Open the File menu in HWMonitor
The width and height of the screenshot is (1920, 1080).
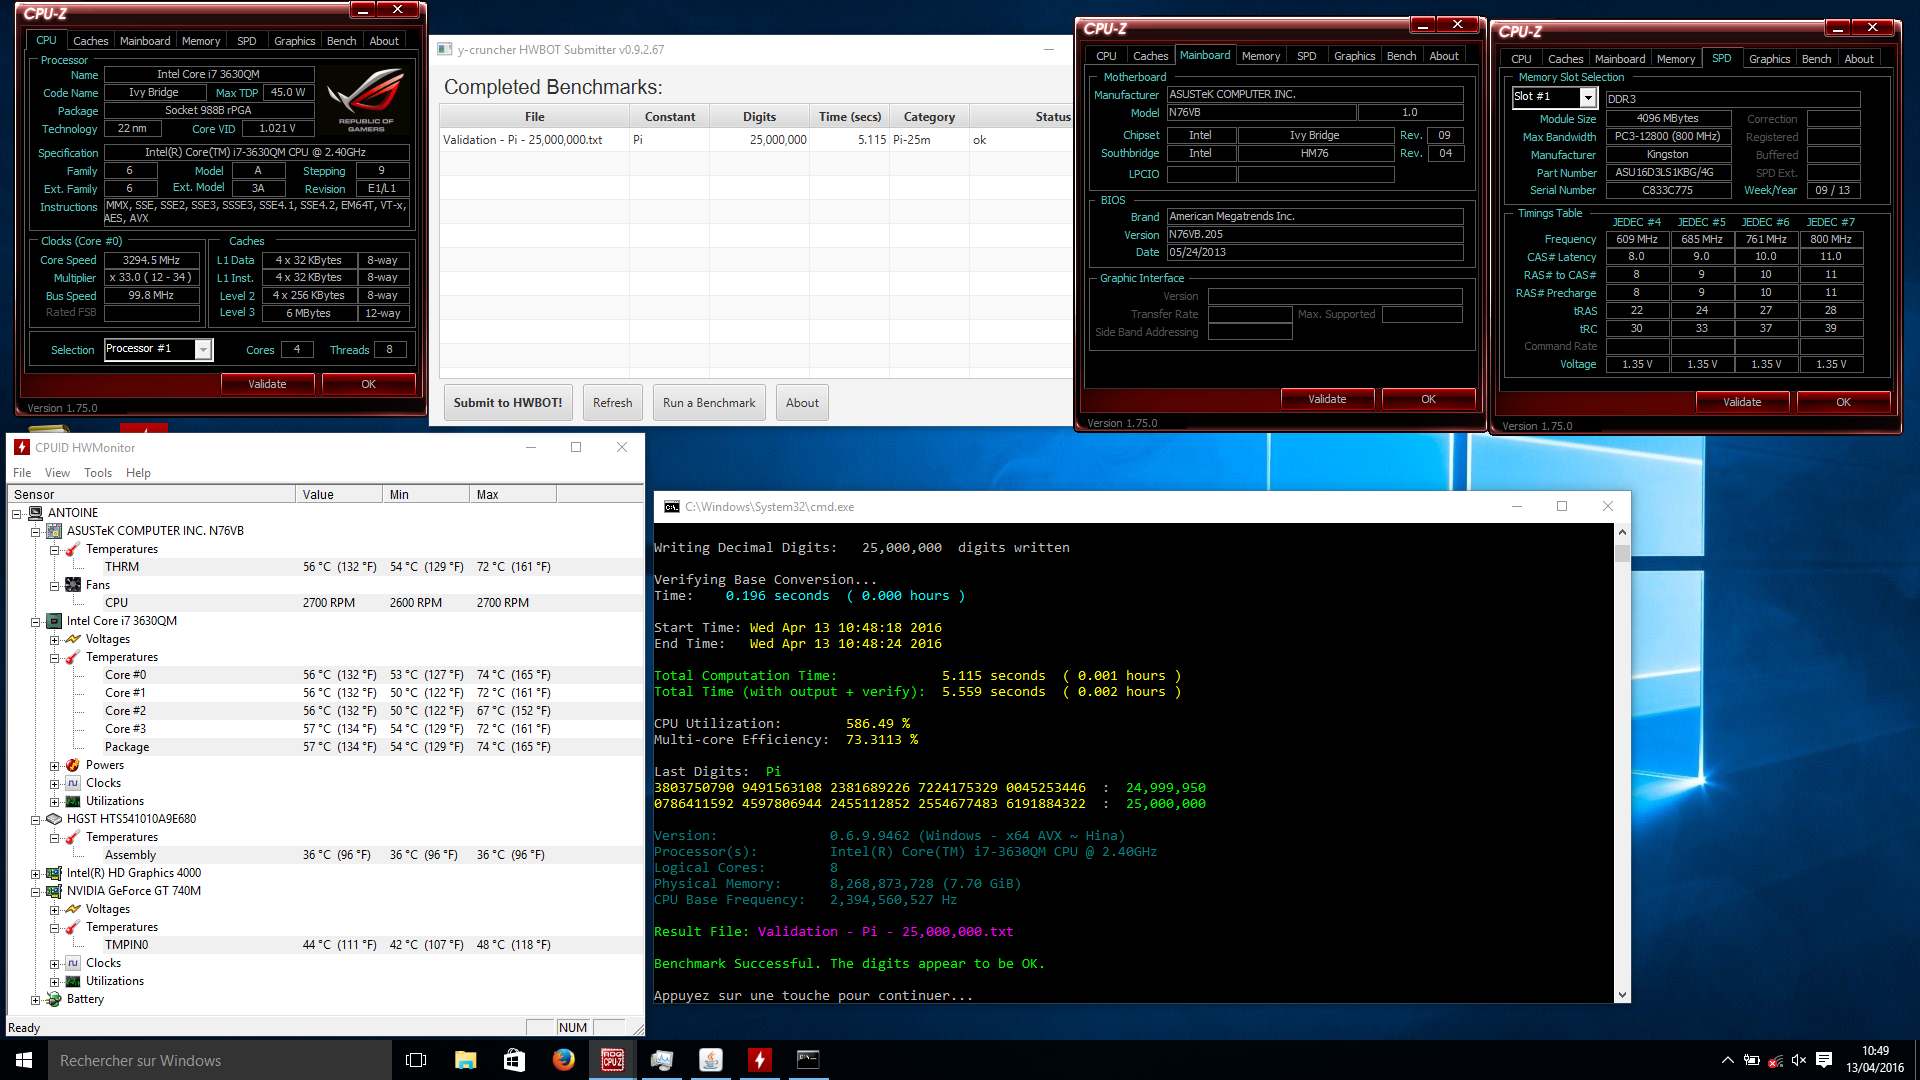22,473
